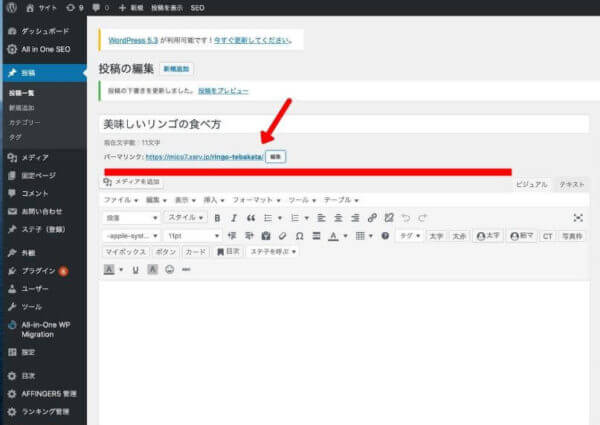
Task: Open the paragraph format dropdown
Action: 131,218
